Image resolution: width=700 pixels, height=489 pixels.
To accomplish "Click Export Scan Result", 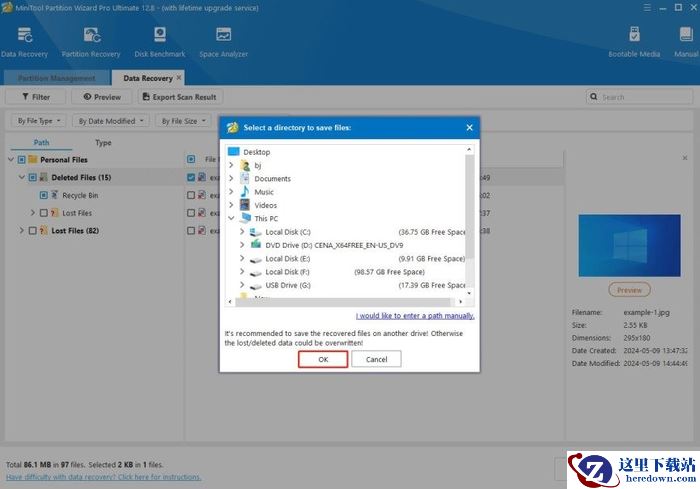I will [180, 97].
